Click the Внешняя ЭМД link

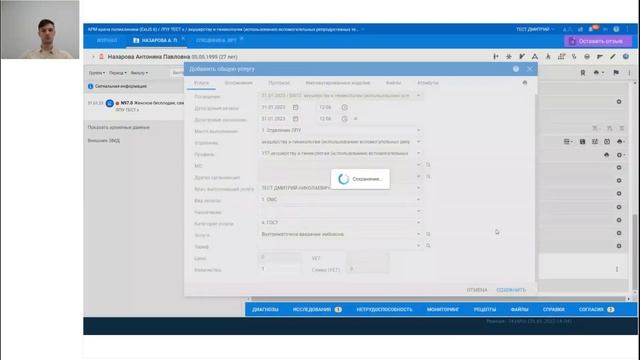(x=104, y=140)
